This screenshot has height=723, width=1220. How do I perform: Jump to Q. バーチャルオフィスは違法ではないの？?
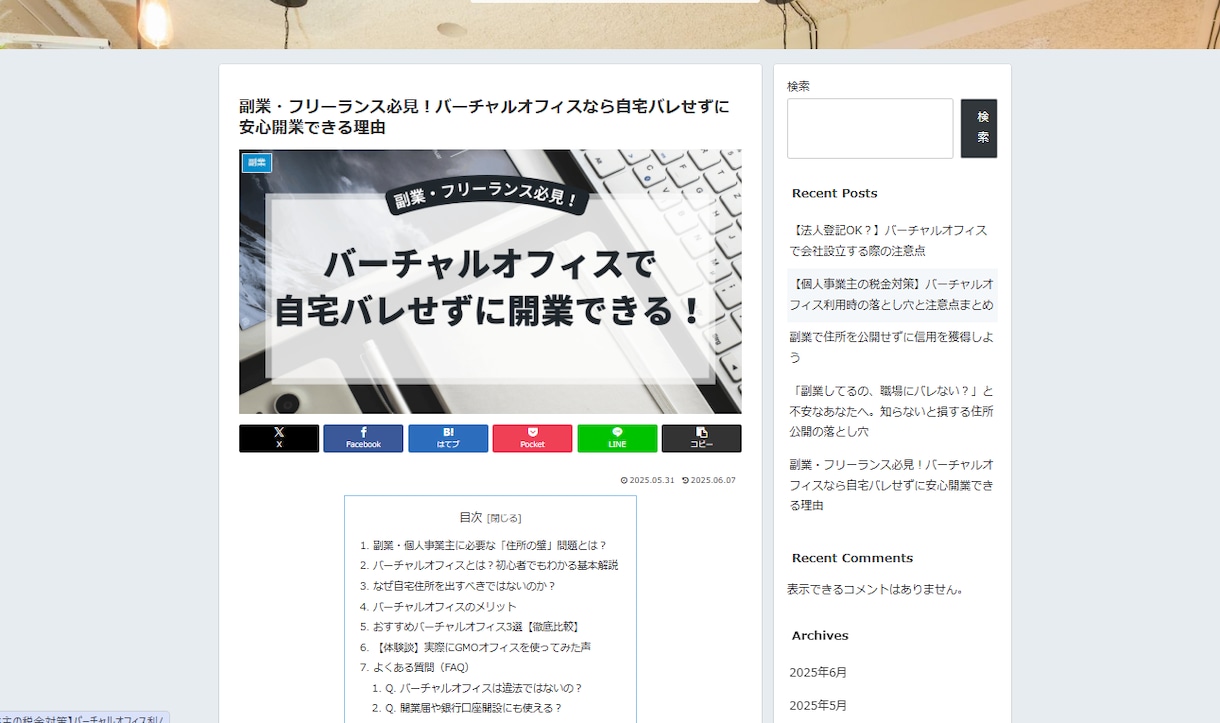pyautogui.click(x=484, y=688)
